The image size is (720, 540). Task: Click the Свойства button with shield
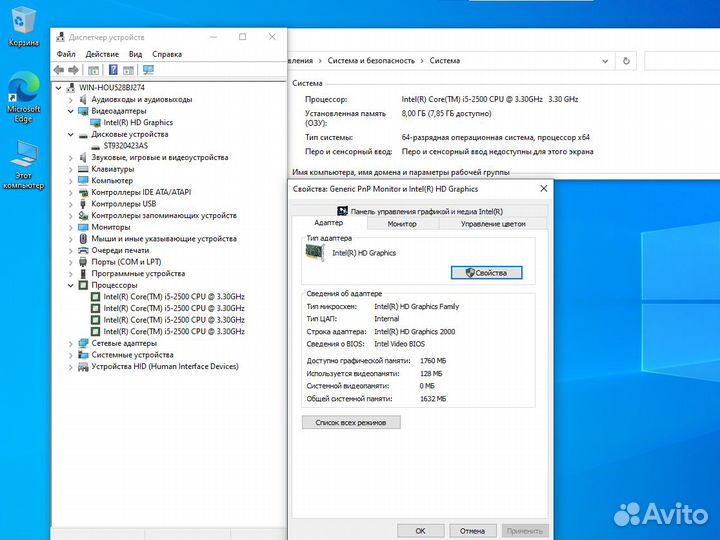click(x=486, y=273)
